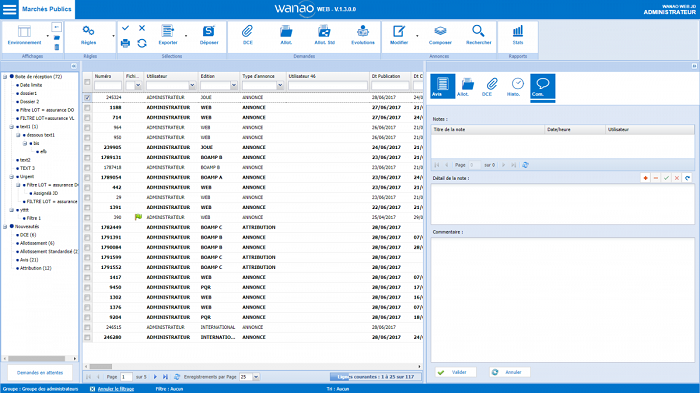Click the Allot. folder toolbar icon

286,35
